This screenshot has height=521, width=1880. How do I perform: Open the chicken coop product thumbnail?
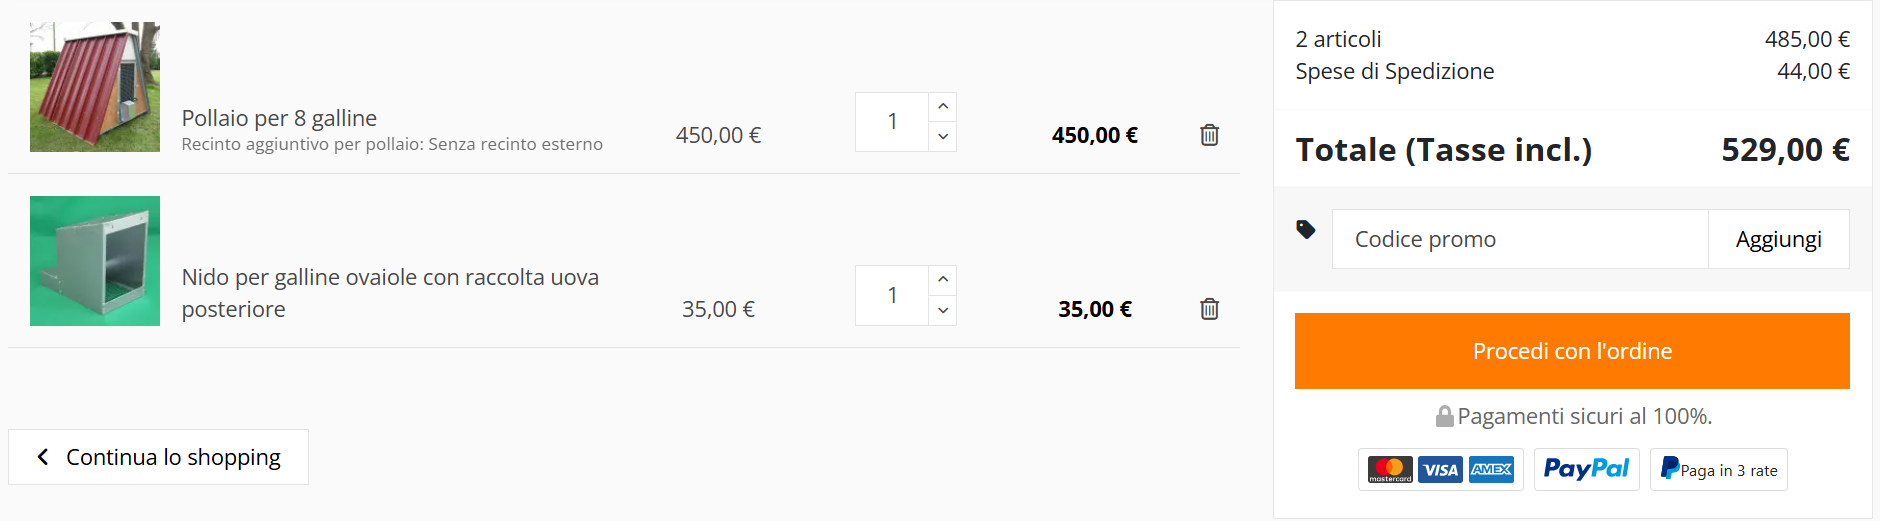95,87
